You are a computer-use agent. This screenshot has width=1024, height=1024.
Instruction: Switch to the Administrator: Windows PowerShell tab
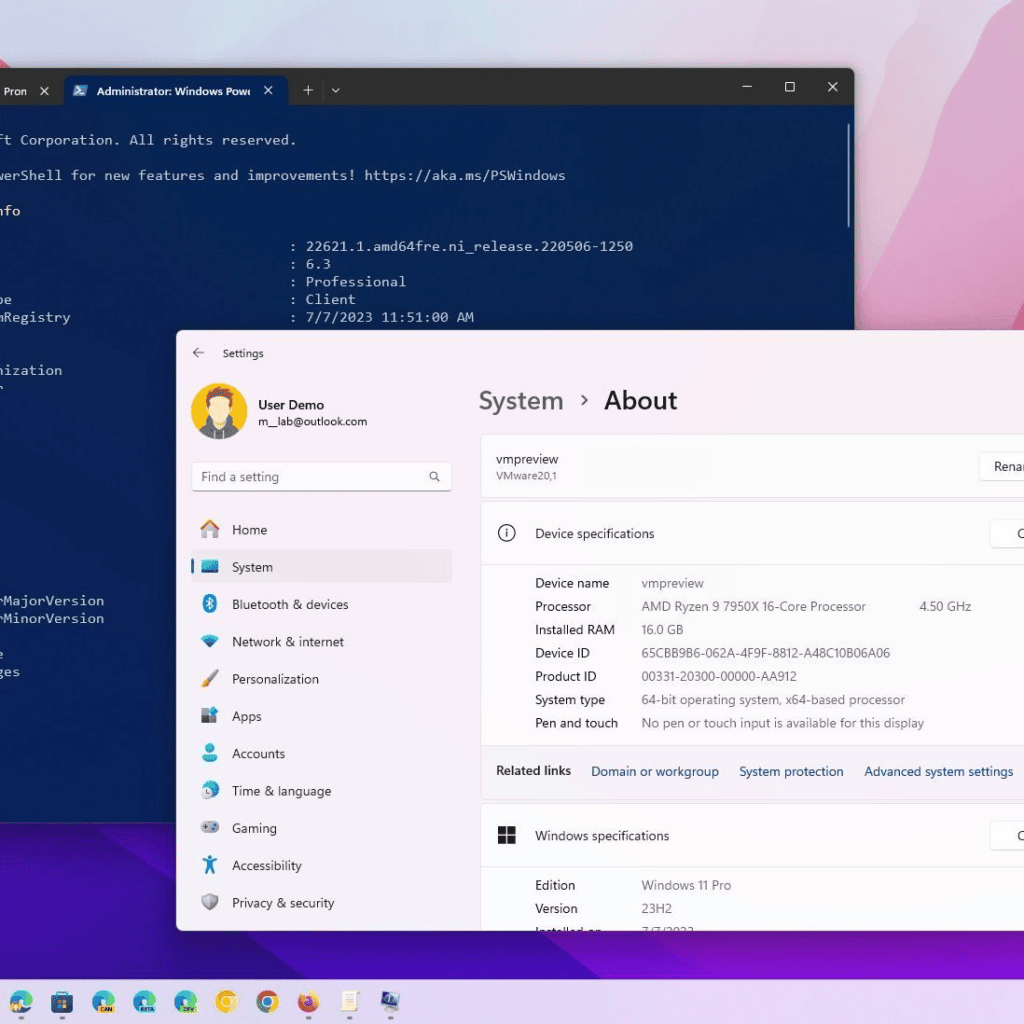170,90
